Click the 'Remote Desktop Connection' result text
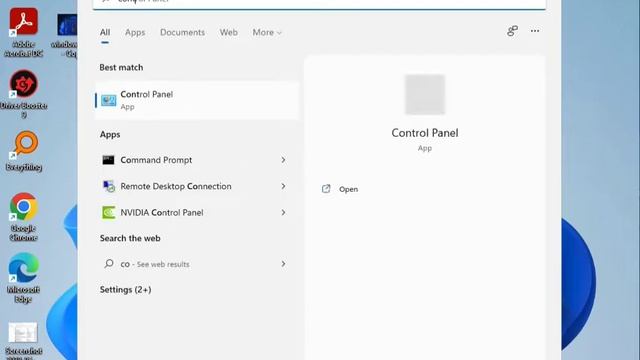640x360 pixels. (176, 186)
